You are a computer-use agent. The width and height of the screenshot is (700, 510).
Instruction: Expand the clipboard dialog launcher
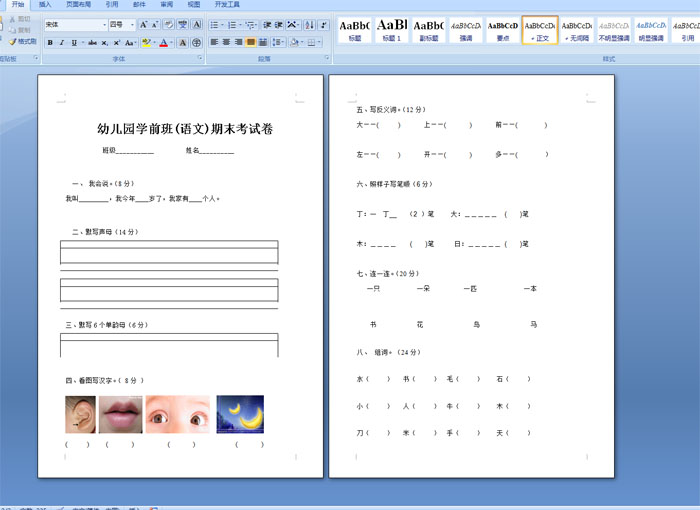coord(36,58)
